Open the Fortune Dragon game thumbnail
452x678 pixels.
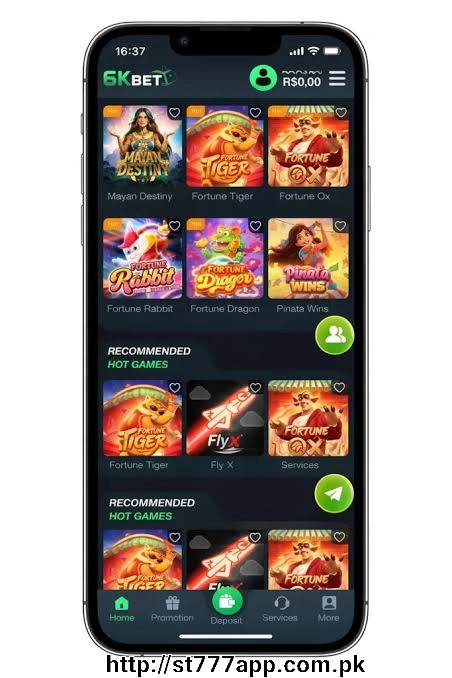click(x=225, y=258)
